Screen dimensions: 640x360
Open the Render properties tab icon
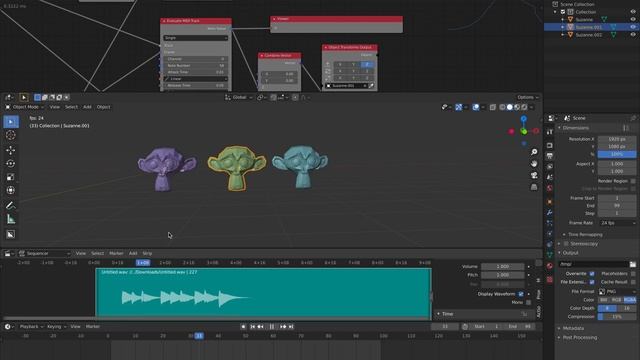click(550, 145)
